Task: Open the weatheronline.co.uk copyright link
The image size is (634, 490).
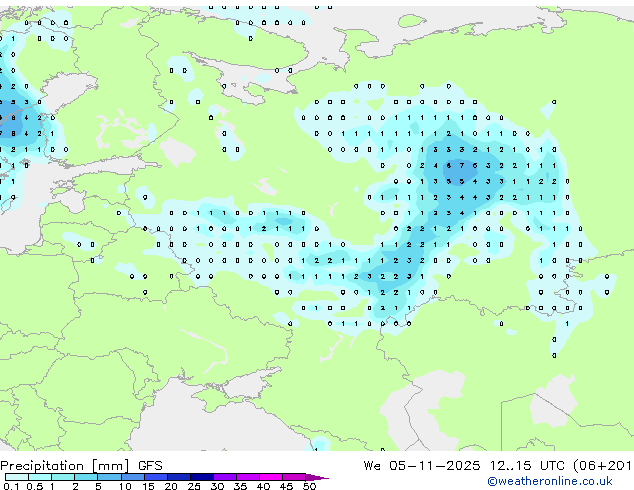Action: [x=550, y=481]
